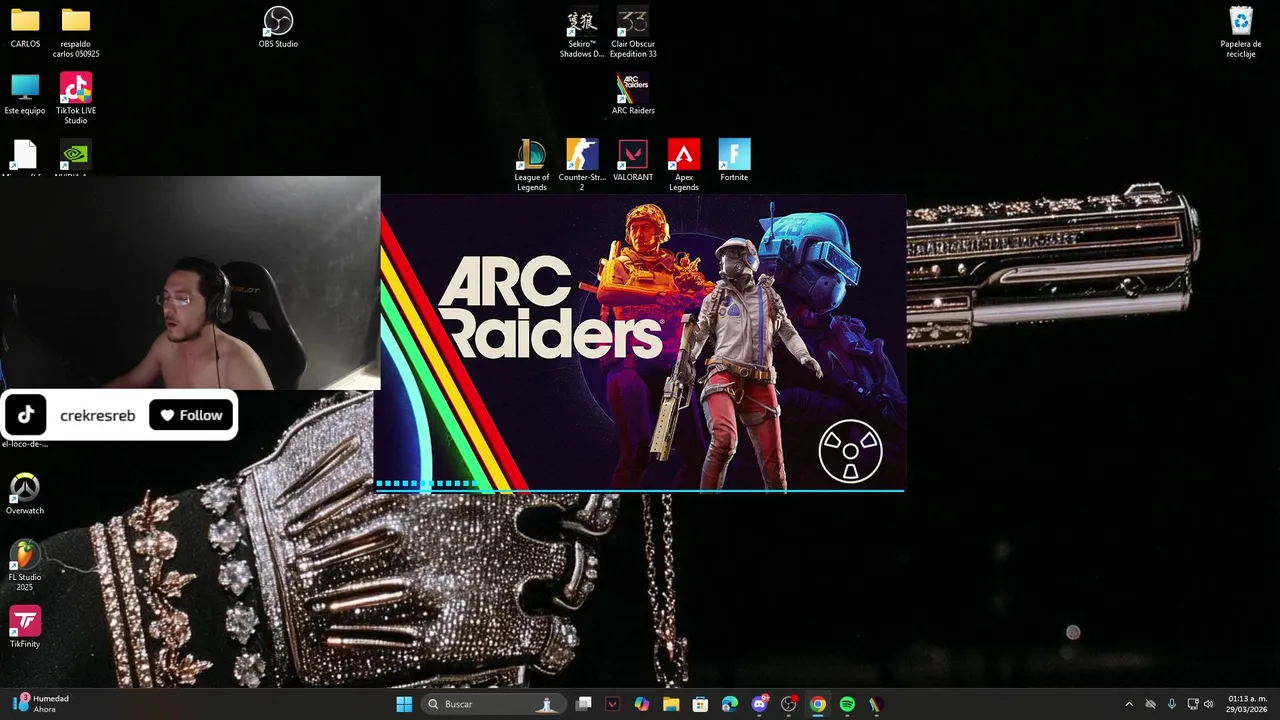1280x720 pixels.
Task: Select the Fortnite desktop shortcut
Action: [x=734, y=160]
